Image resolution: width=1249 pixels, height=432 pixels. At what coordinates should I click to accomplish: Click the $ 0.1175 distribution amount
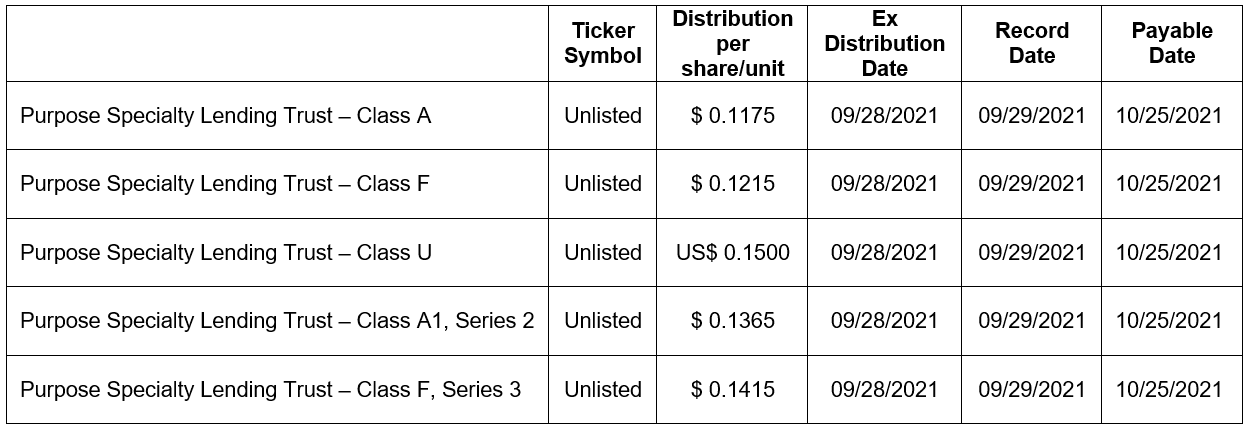coord(732,116)
